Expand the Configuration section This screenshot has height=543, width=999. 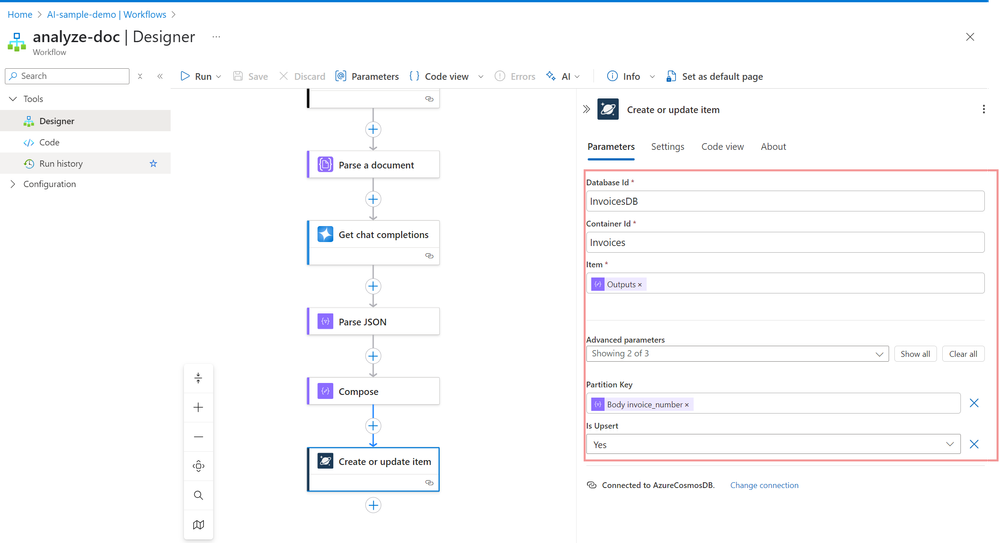pyautogui.click(x=13, y=184)
